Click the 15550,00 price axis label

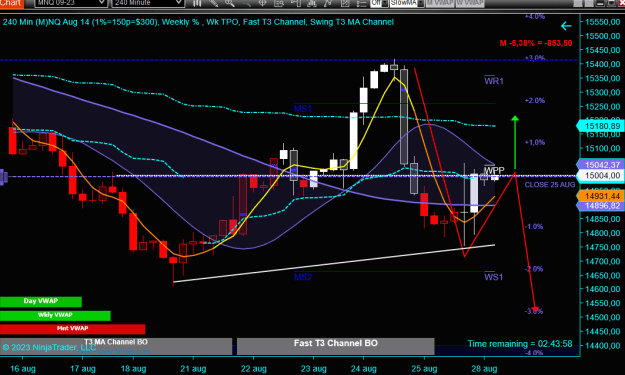click(603, 22)
